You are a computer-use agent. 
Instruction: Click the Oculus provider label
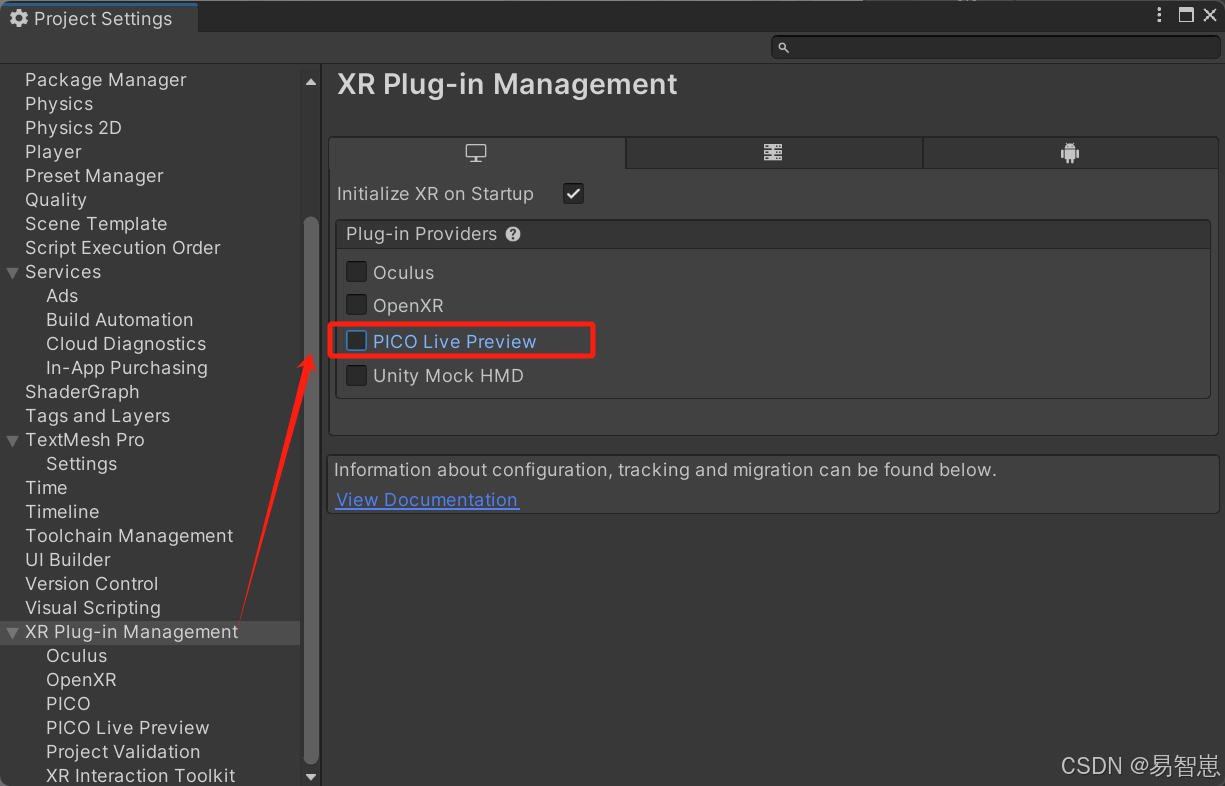click(403, 273)
